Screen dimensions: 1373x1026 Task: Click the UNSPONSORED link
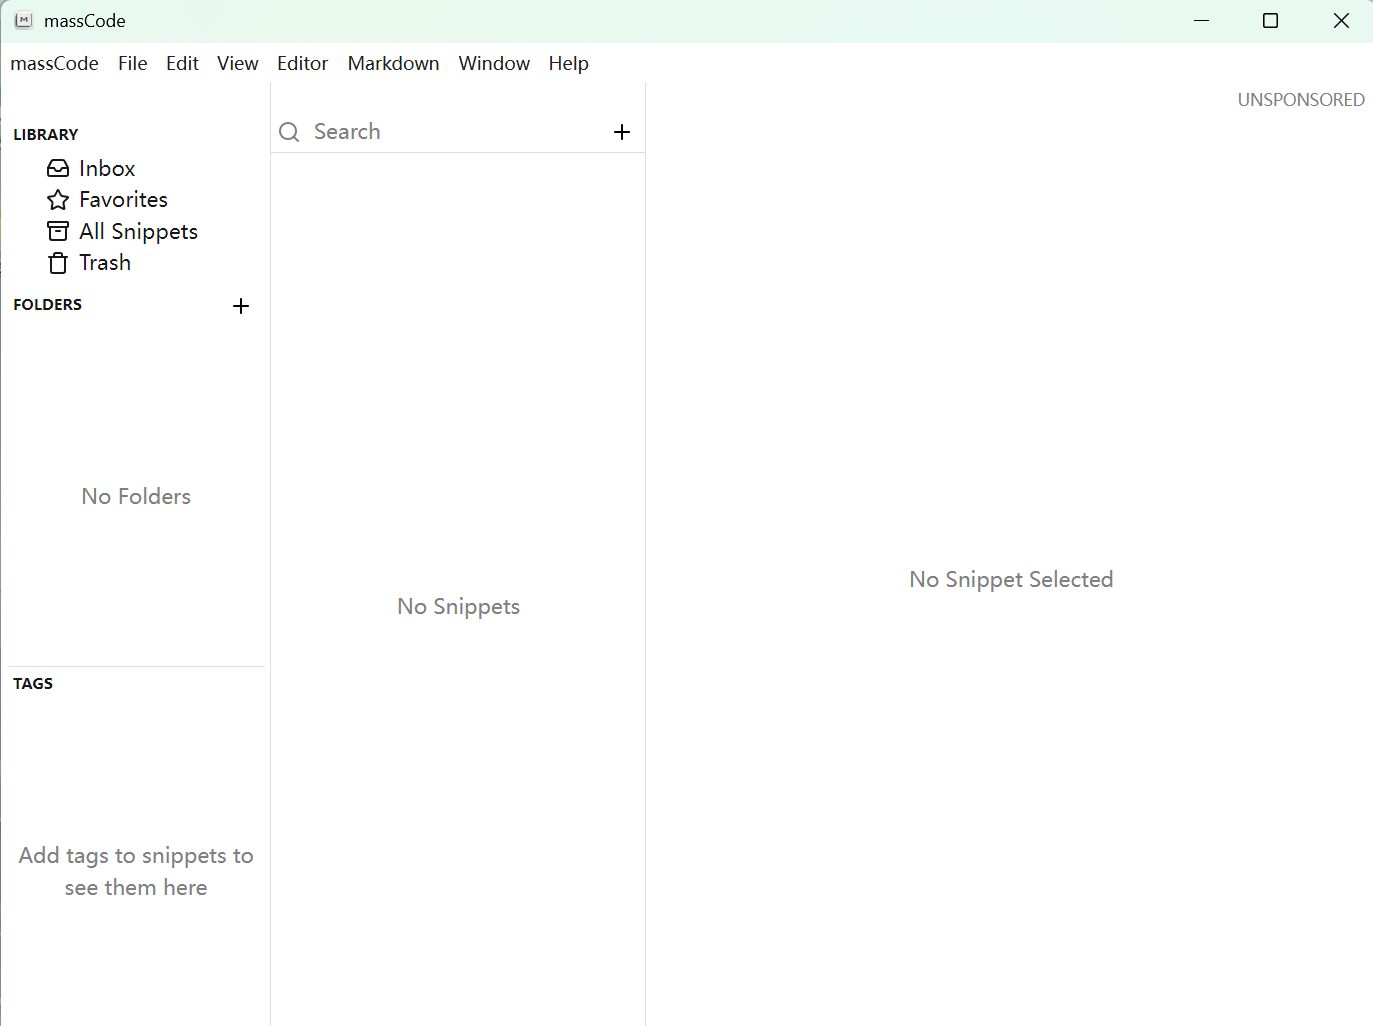(1300, 100)
